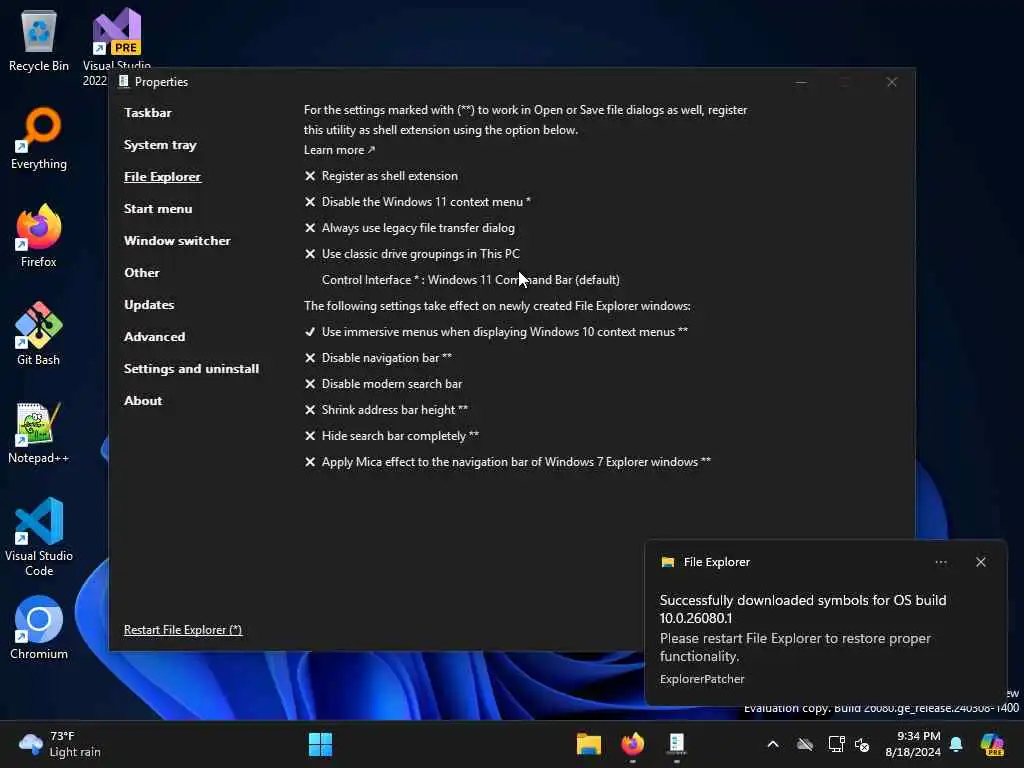The width and height of the screenshot is (1024, 768).
Task: Open notification options three-dot menu
Action: (940, 562)
